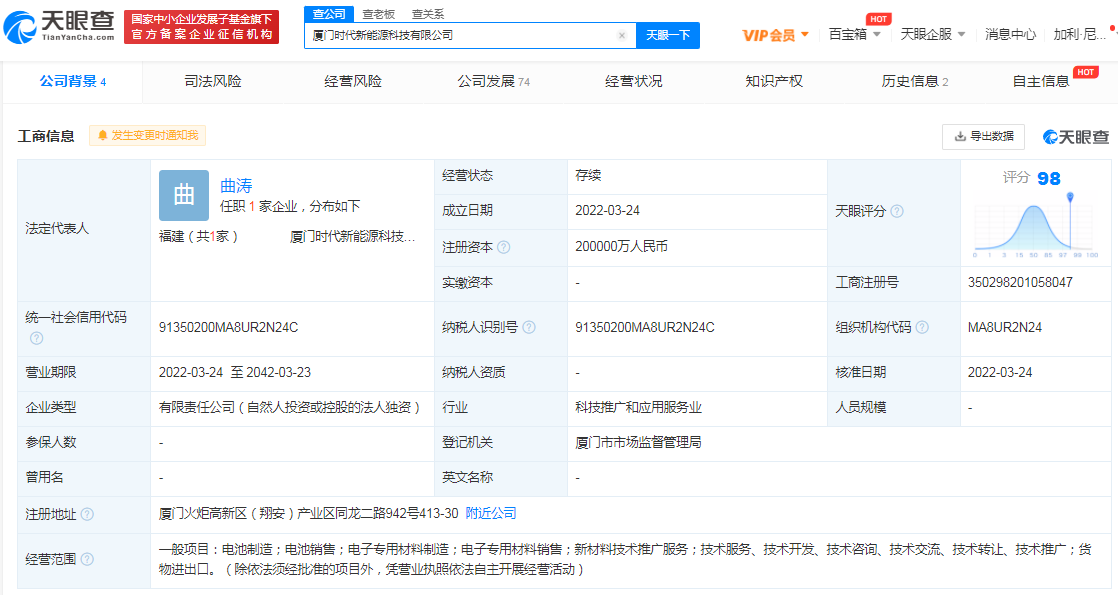Open the VIP会员 dropdown

tap(776, 35)
